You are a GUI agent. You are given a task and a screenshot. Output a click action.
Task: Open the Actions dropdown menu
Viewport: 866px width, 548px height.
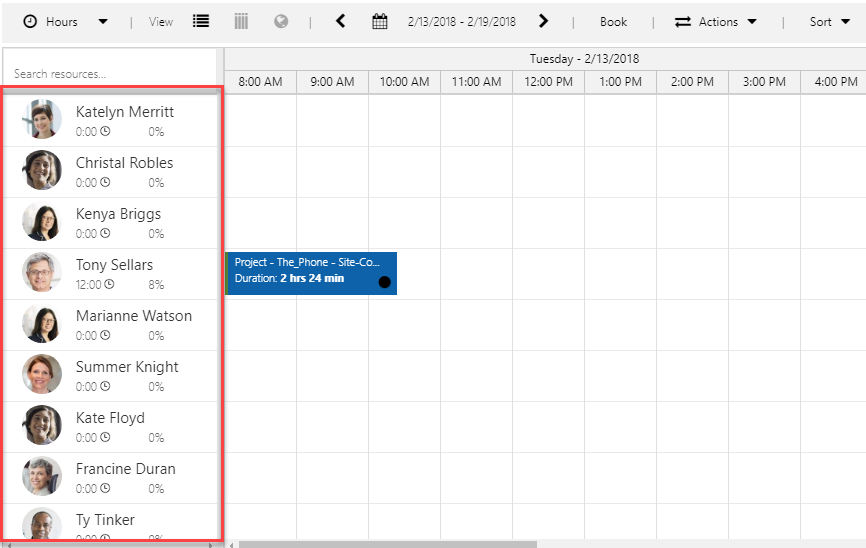716,21
